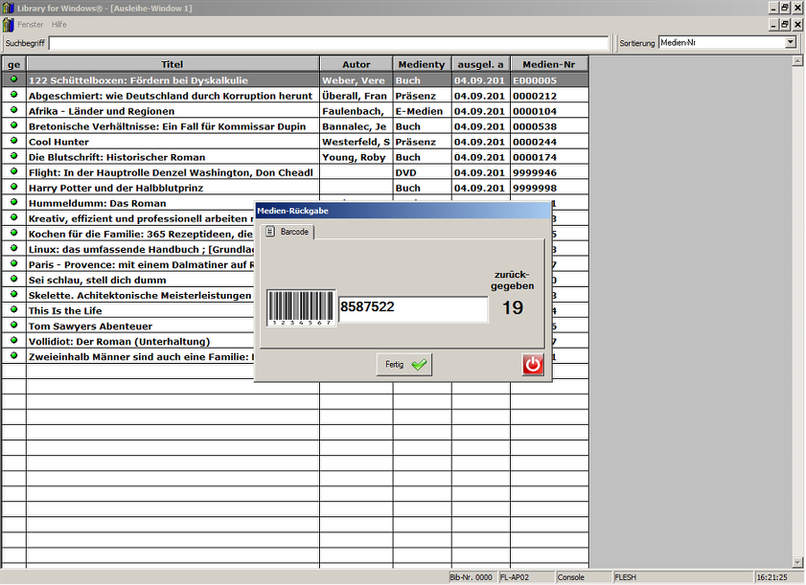
Task: Click the scroll up arrow of the list
Action: [x=797, y=61]
